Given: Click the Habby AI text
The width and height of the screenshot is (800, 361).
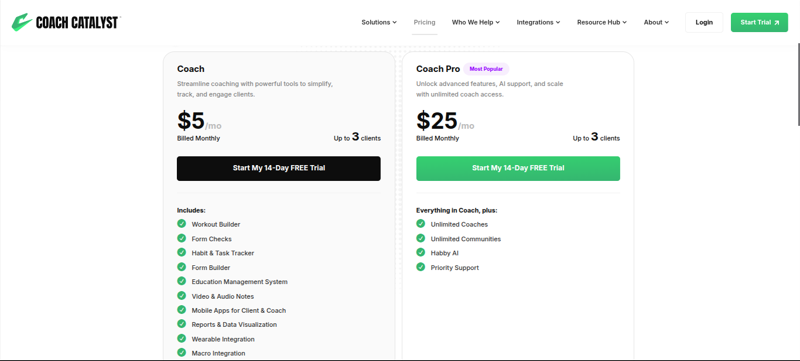Looking at the screenshot, I should click(x=445, y=253).
